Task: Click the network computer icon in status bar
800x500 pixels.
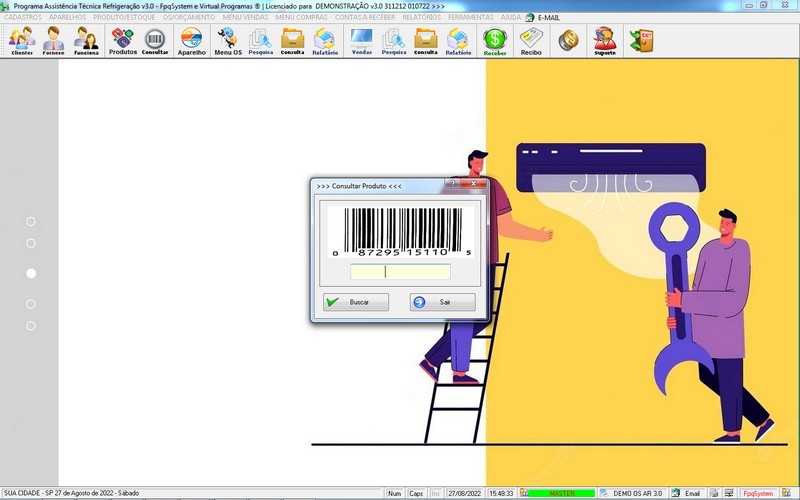Action: coord(729,493)
